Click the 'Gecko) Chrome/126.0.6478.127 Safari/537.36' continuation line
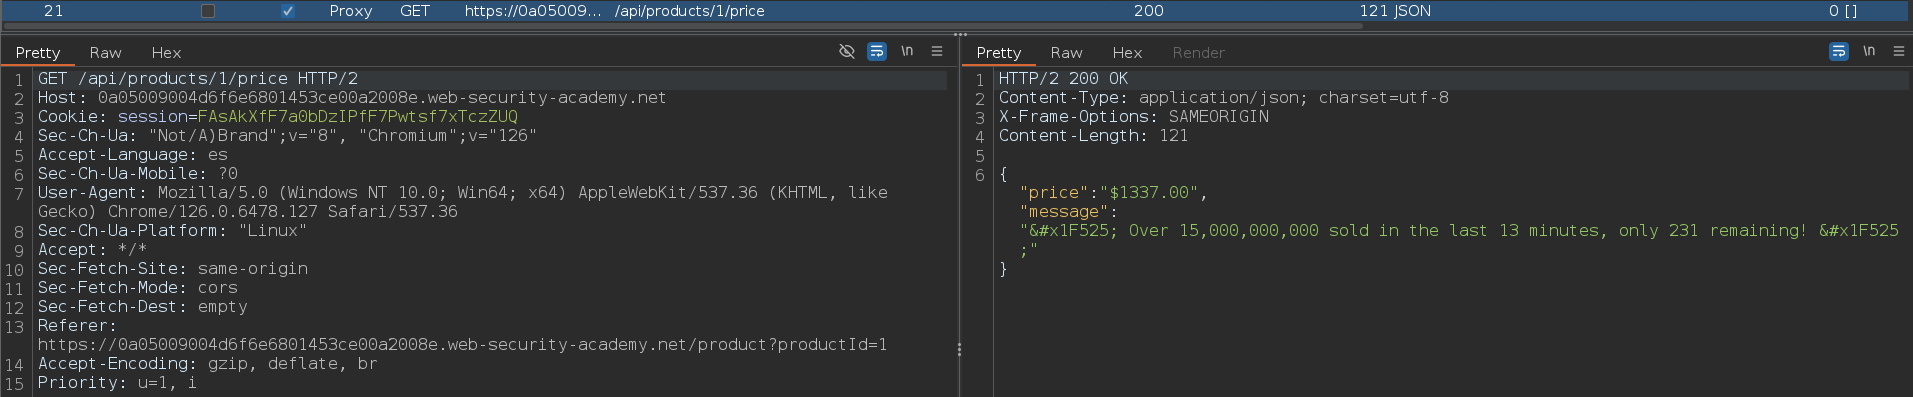The height and width of the screenshot is (397, 1913). tap(248, 212)
